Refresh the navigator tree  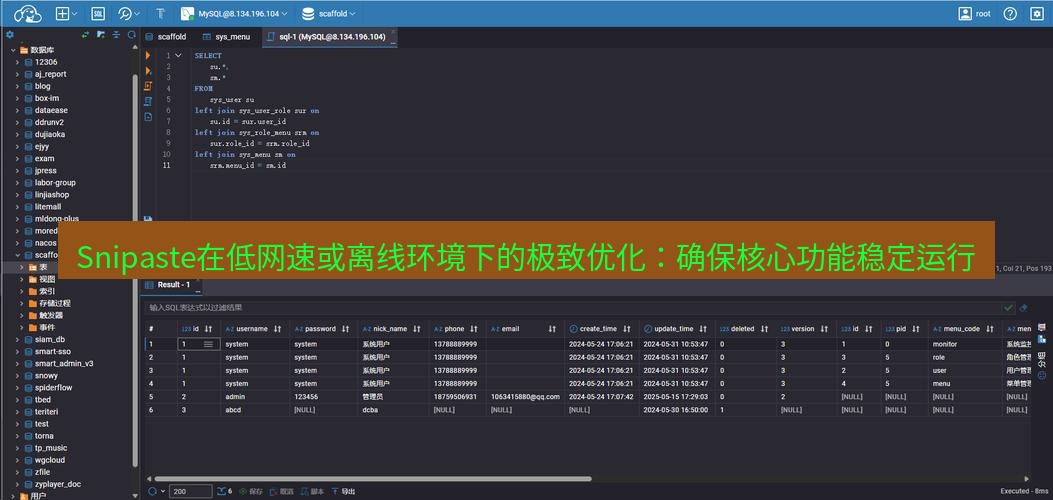click(x=131, y=34)
